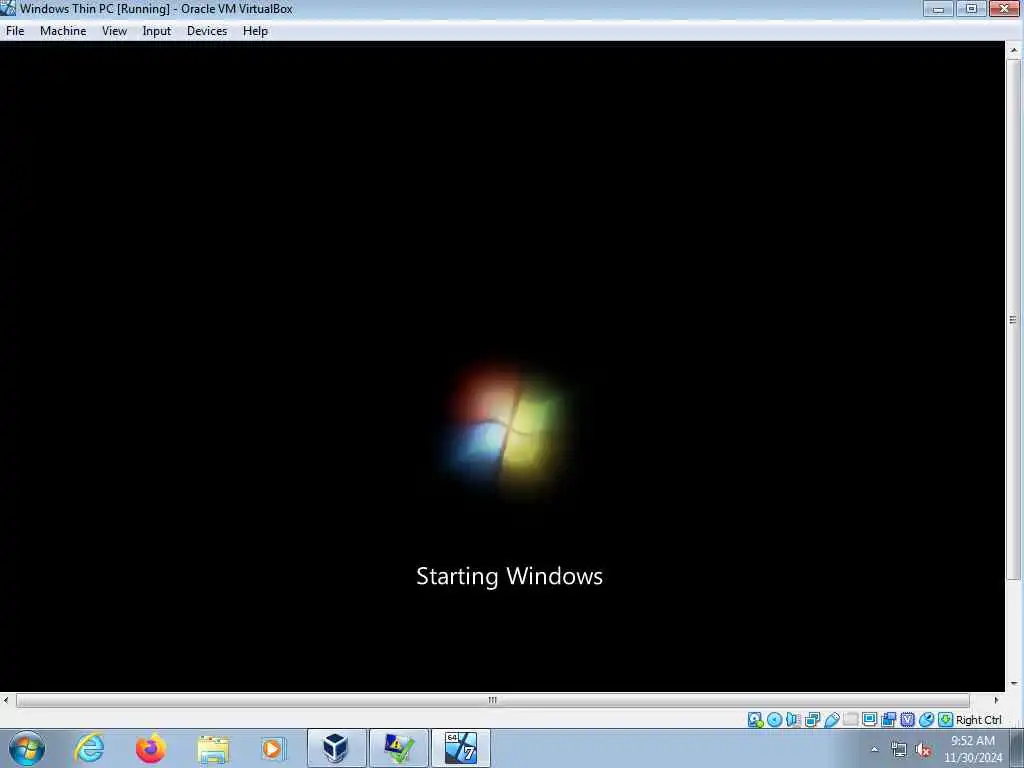Open the Help menu

coord(255,31)
